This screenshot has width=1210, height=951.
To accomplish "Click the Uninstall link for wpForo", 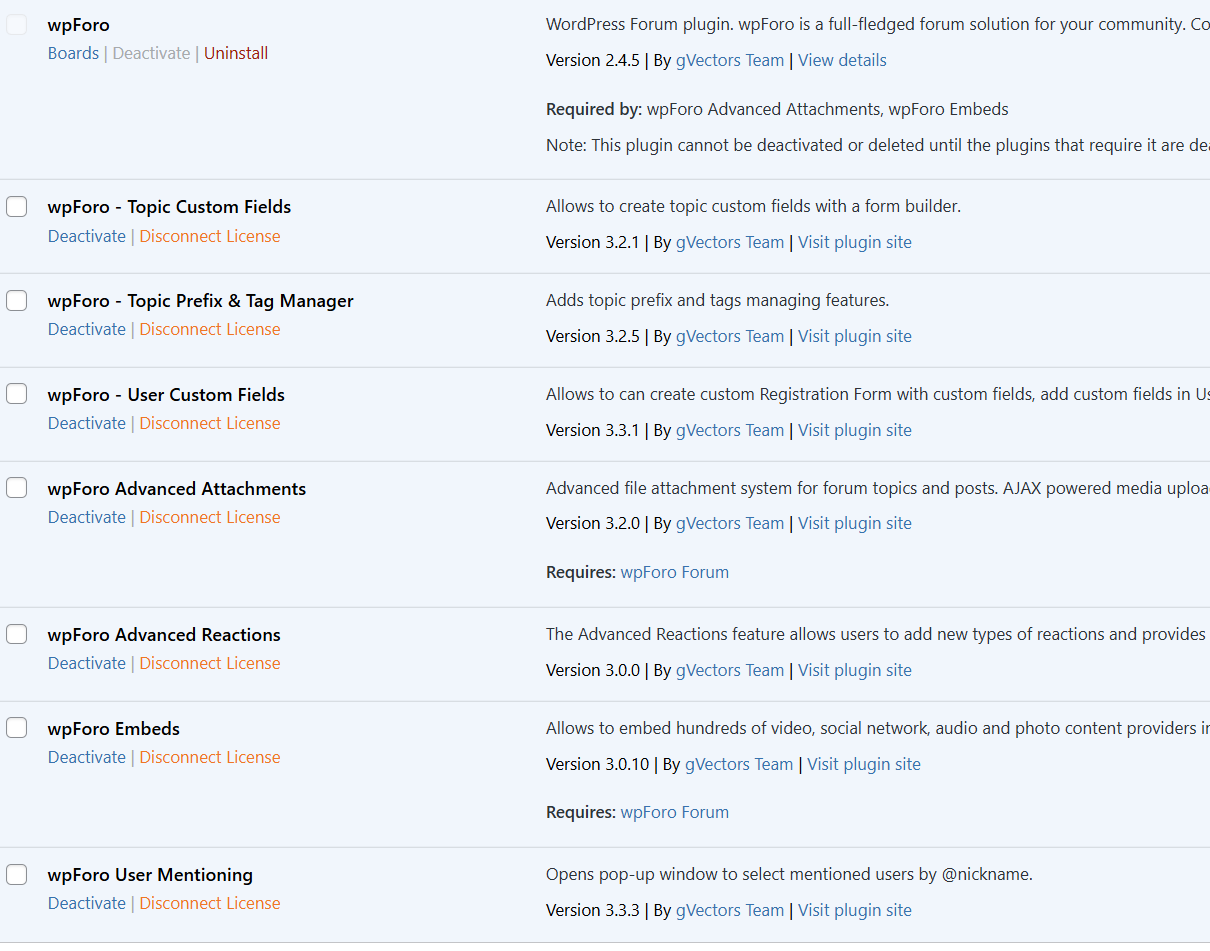I will (236, 53).
